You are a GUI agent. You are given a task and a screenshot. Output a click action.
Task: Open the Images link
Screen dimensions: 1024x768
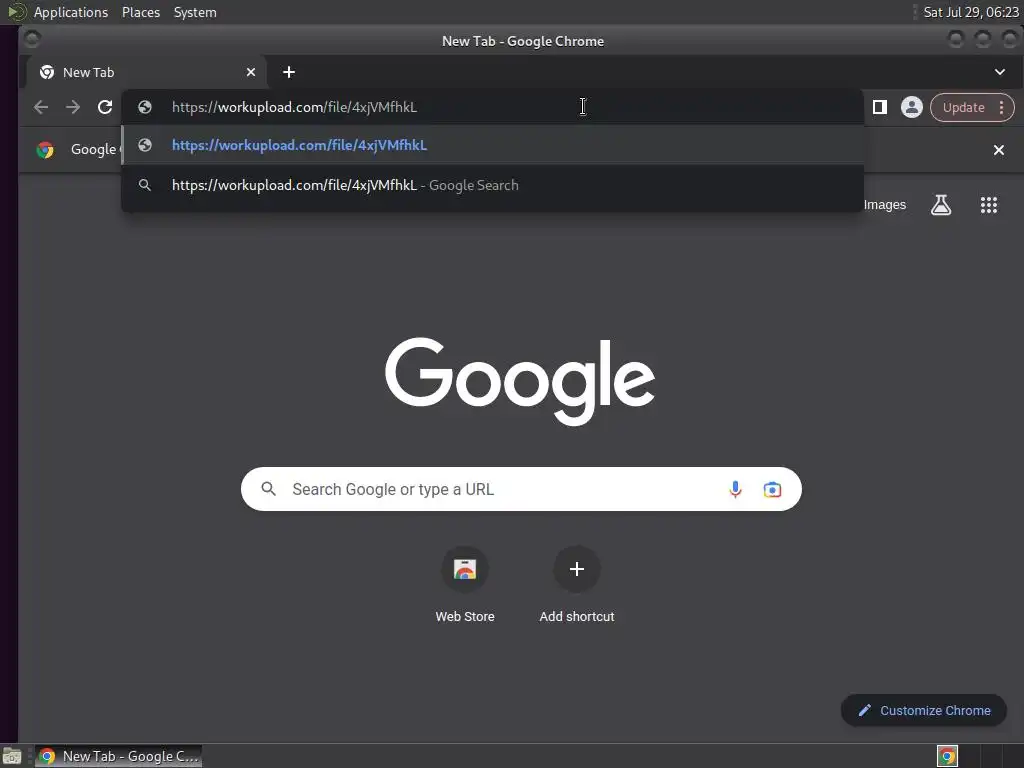tap(885, 205)
